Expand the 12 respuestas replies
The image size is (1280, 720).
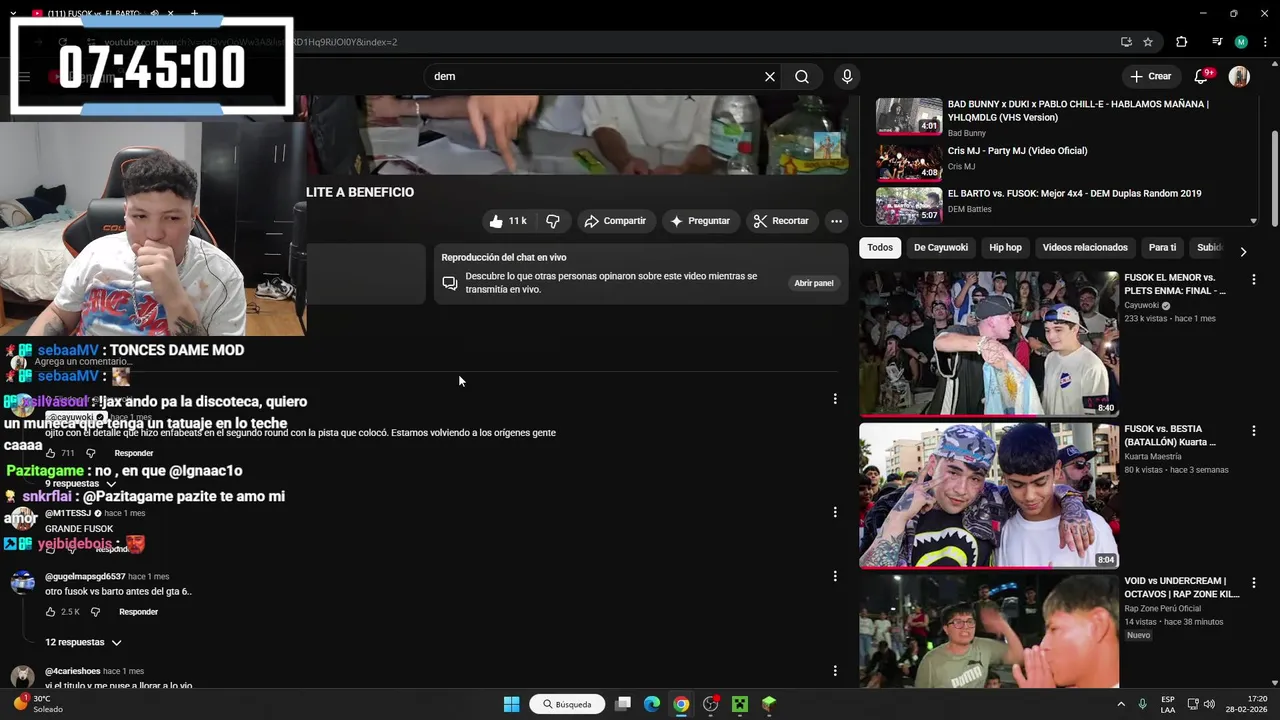pyautogui.click(x=83, y=642)
